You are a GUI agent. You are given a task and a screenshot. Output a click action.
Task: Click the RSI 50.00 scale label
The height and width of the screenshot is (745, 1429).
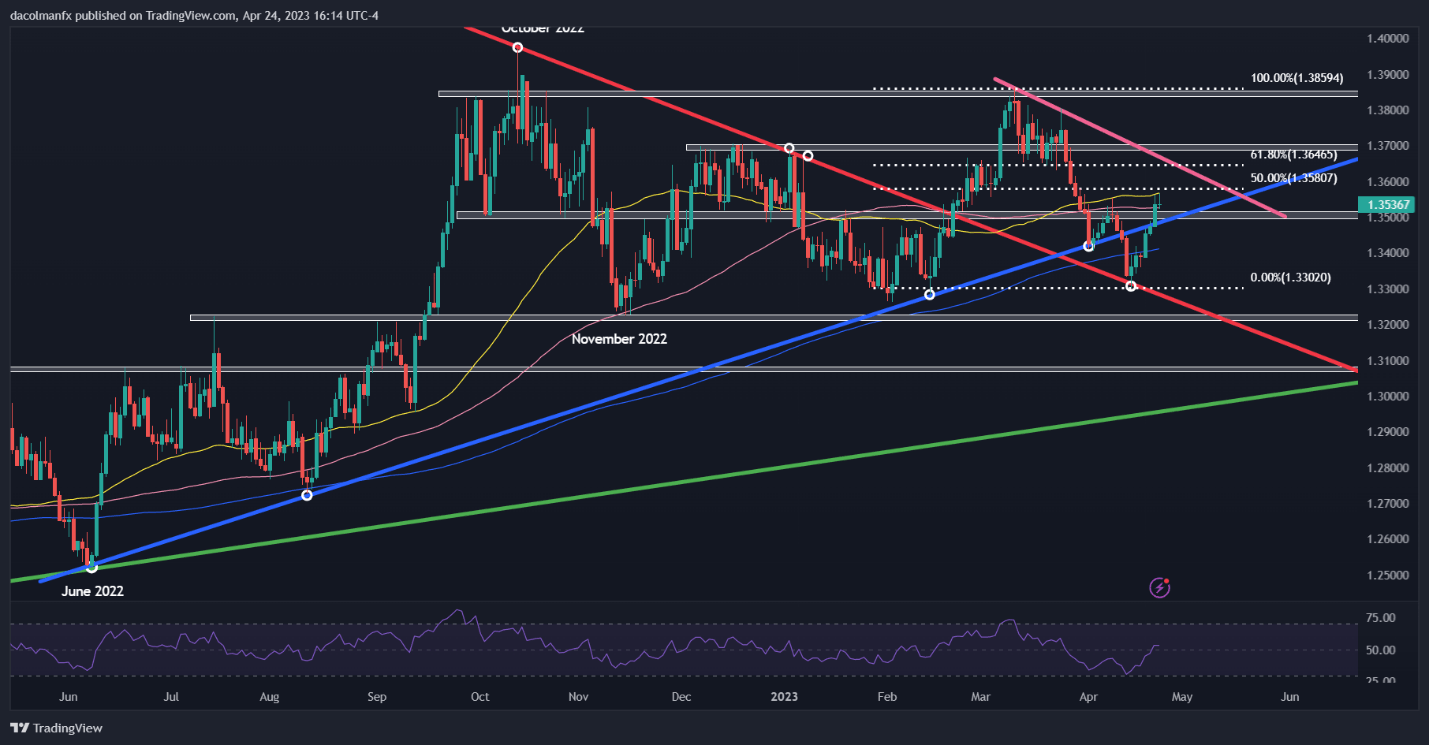pyautogui.click(x=1381, y=650)
